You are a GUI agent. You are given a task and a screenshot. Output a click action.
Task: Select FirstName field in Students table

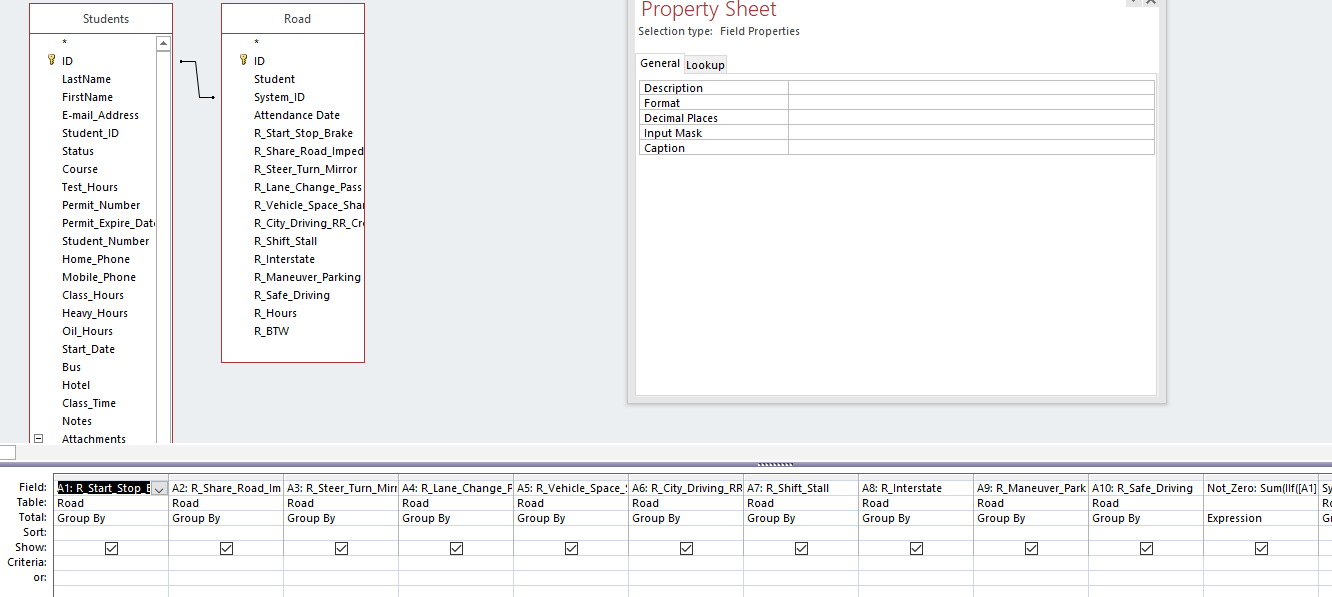pyautogui.click(x=87, y=97)
